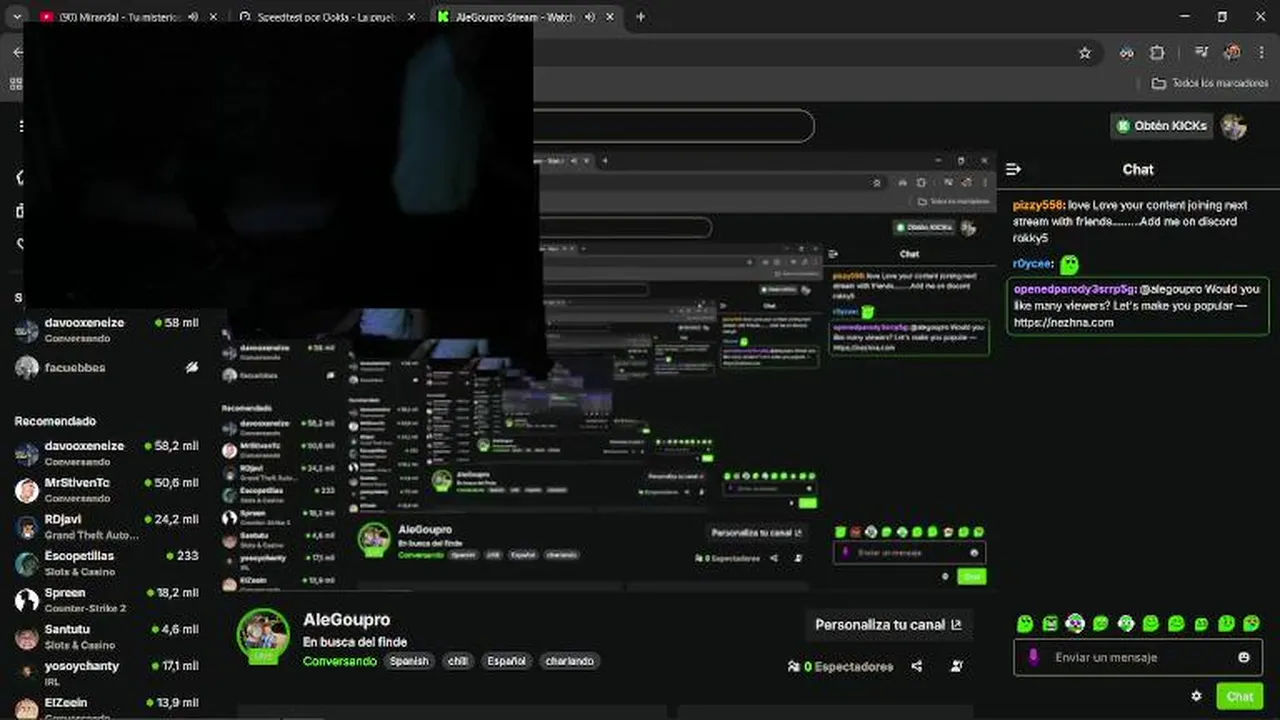Select the second emote, the square-faced one
Screen dimensions: 1280x720
(x=1050, y=623)
